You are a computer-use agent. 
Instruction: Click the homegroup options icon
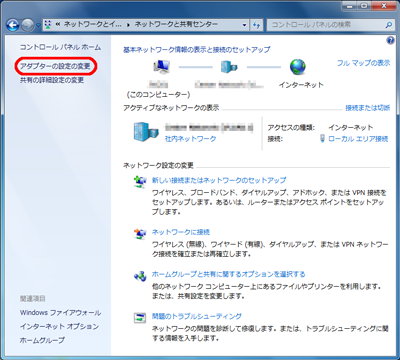tap(140, 276)
